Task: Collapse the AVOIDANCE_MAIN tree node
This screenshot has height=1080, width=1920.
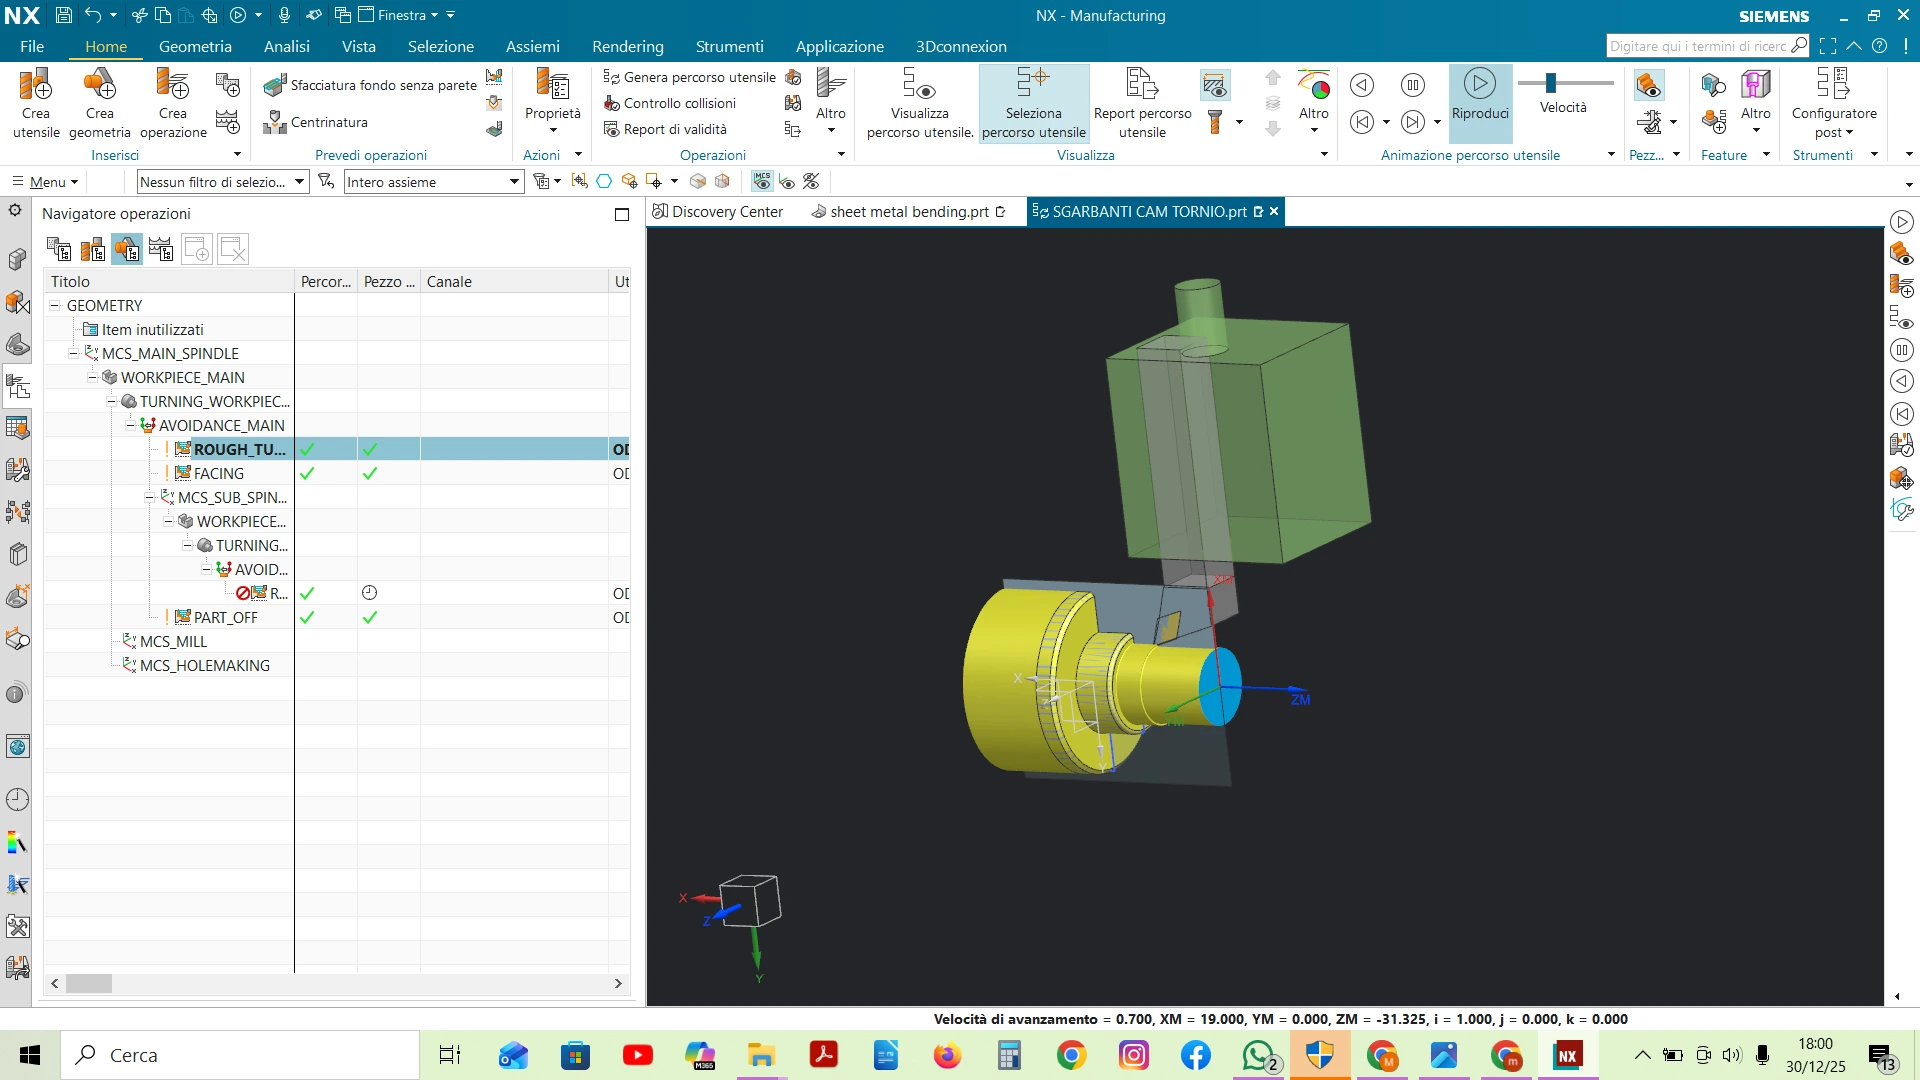Action: [130, 425]
